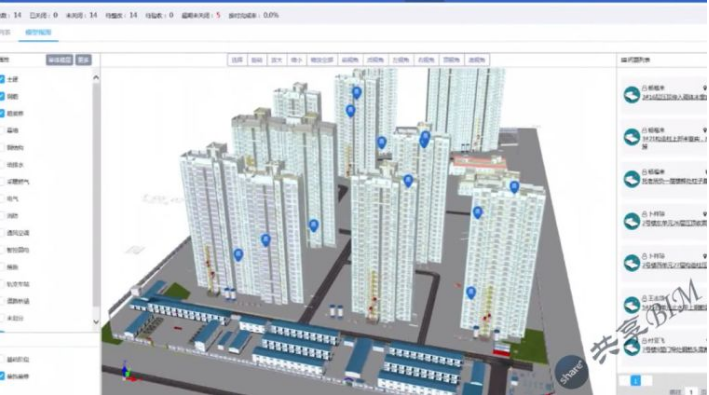Click the 超期未关闭: 5 statistic
709x395 pixels.
[x=201, y=15]
